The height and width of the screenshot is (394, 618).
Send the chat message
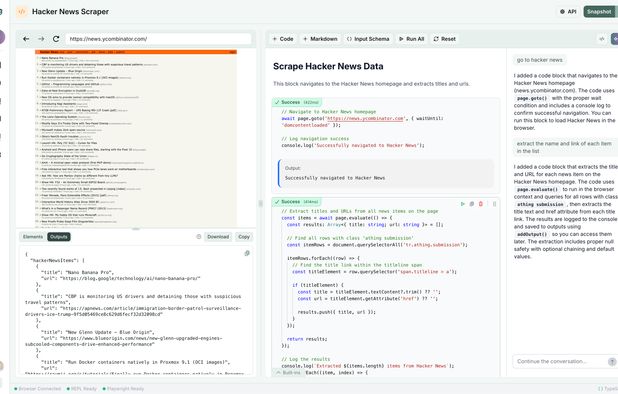[x=612, y=362]
